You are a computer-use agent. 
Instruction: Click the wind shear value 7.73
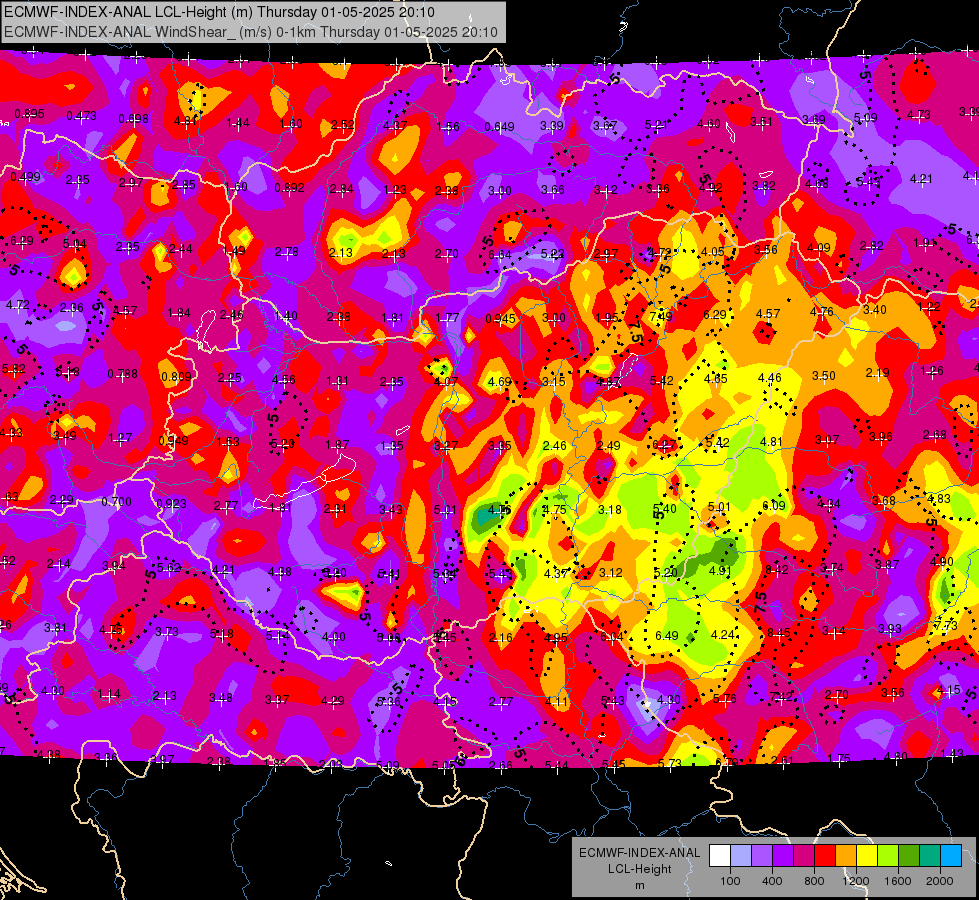tap(945, 625)
